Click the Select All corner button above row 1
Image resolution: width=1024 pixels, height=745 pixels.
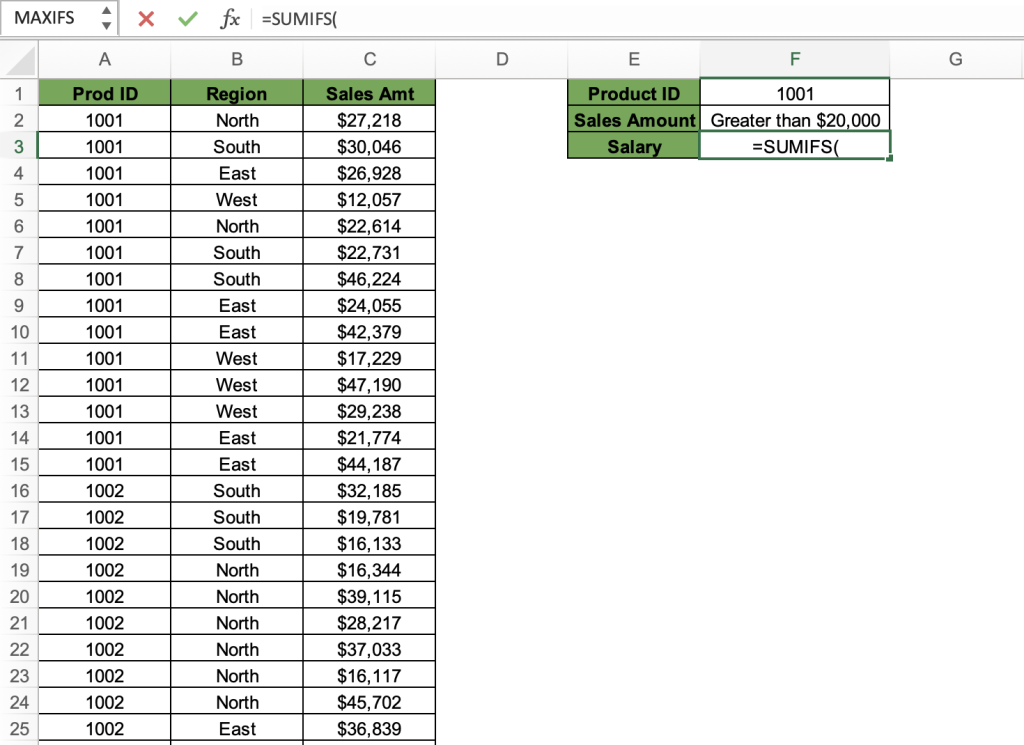[17, 60]
